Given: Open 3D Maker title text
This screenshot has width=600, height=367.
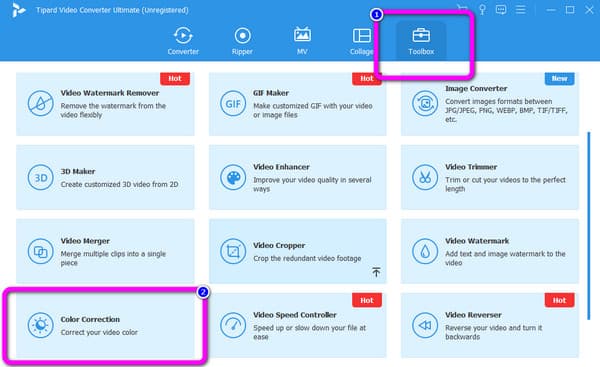Looking at the screenshot, I should [x=78, y=171].
